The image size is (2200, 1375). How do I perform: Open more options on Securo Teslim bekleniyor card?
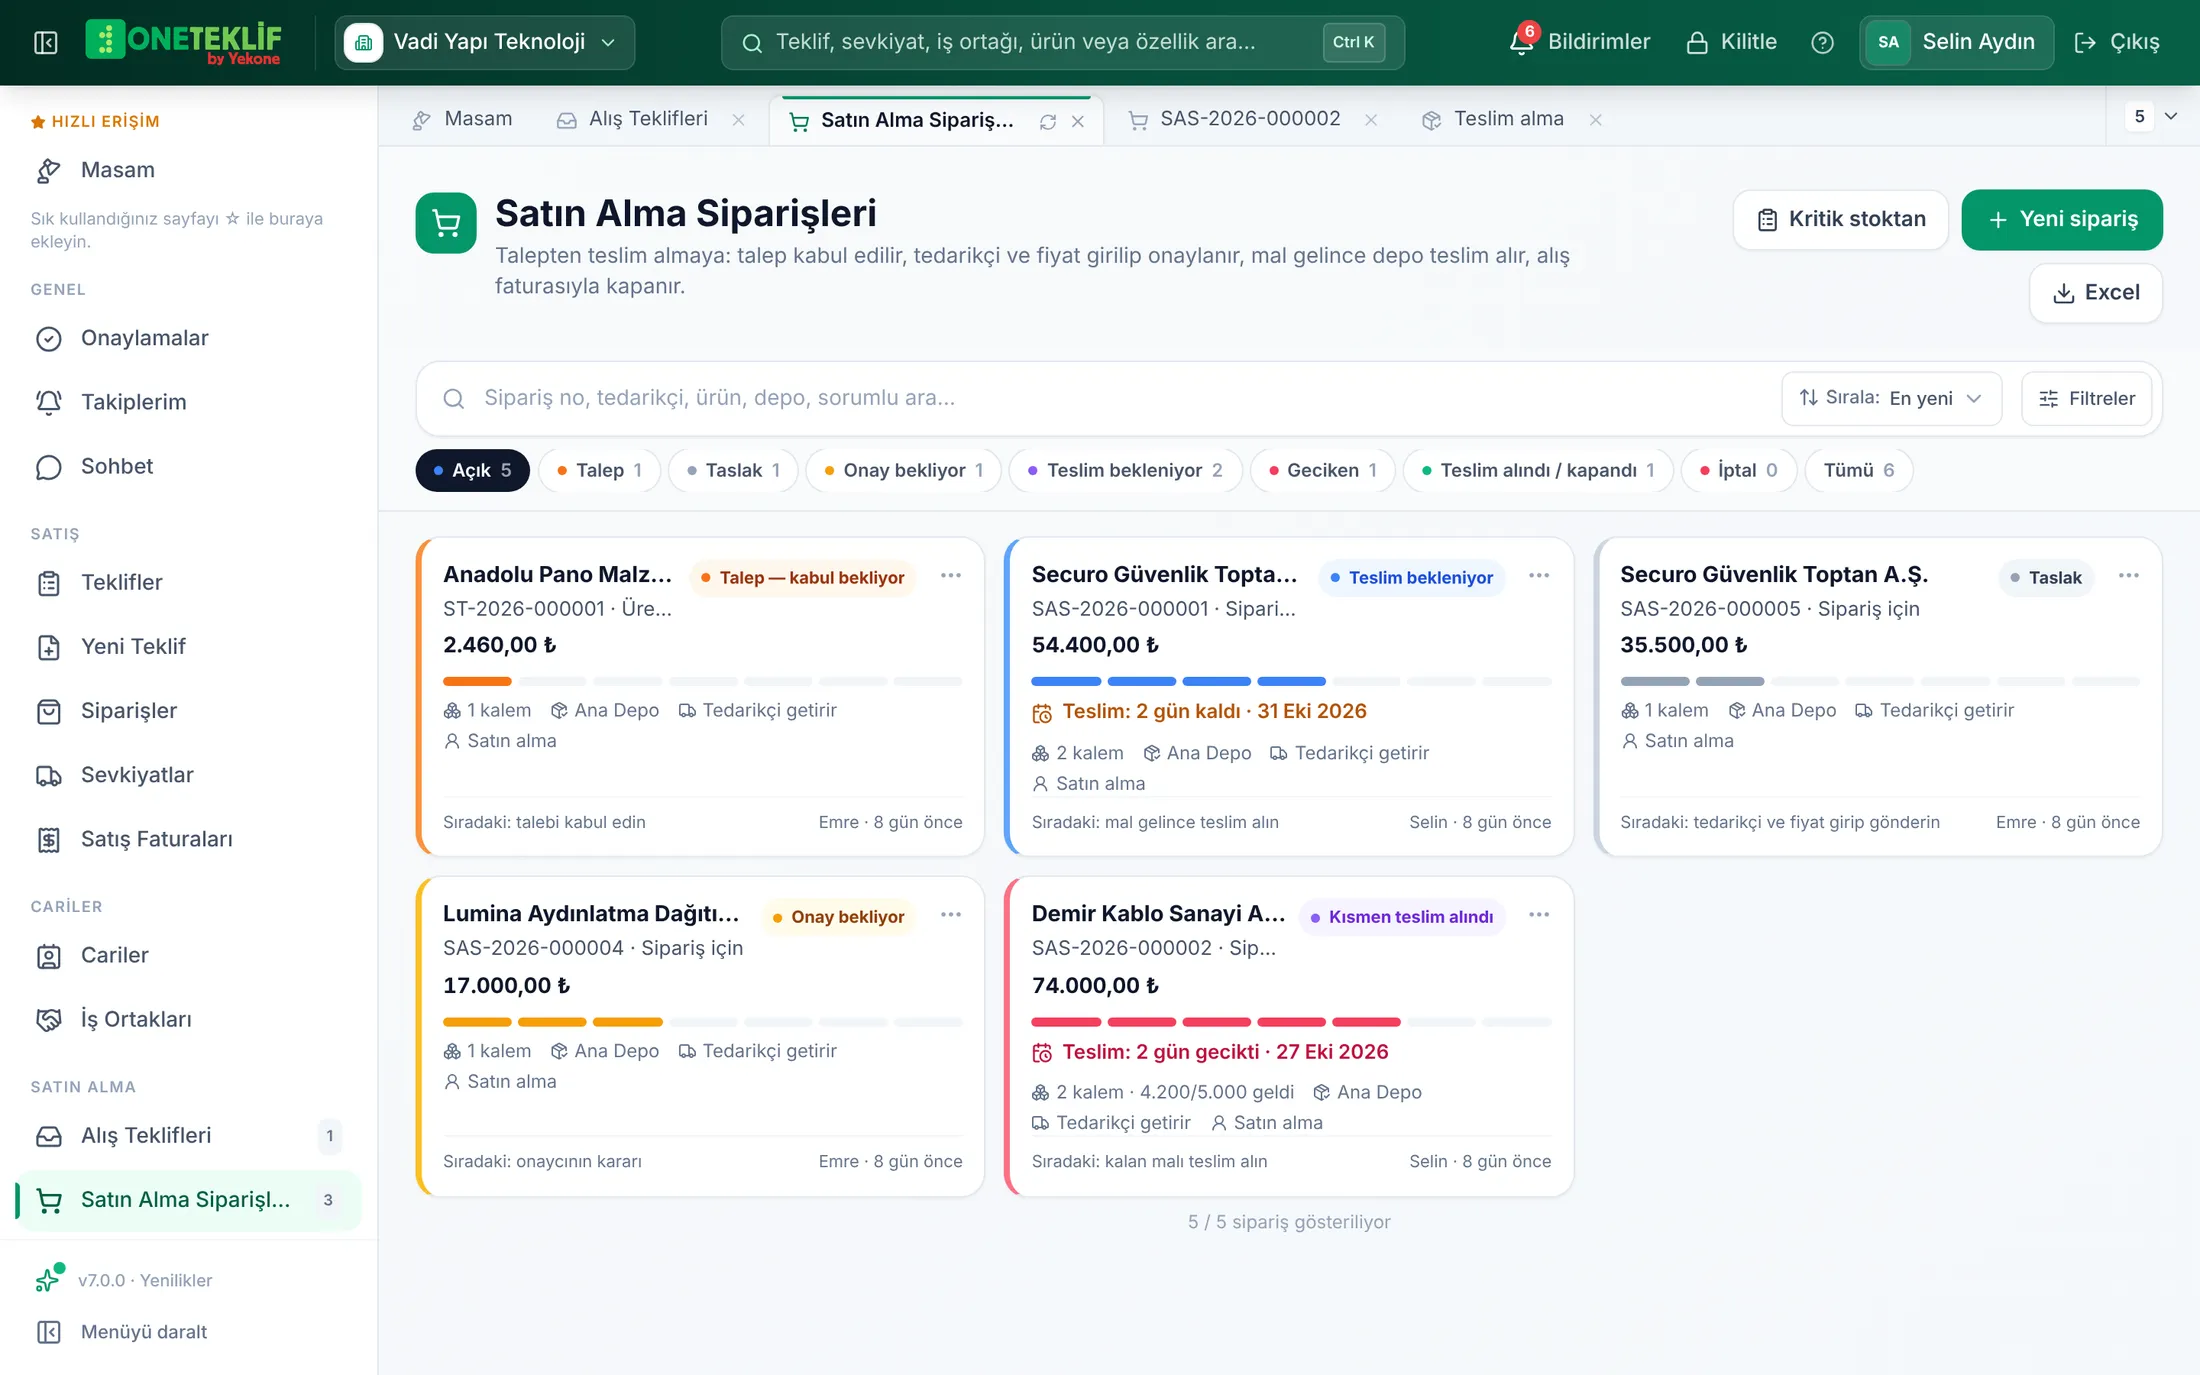point(1539,576)
